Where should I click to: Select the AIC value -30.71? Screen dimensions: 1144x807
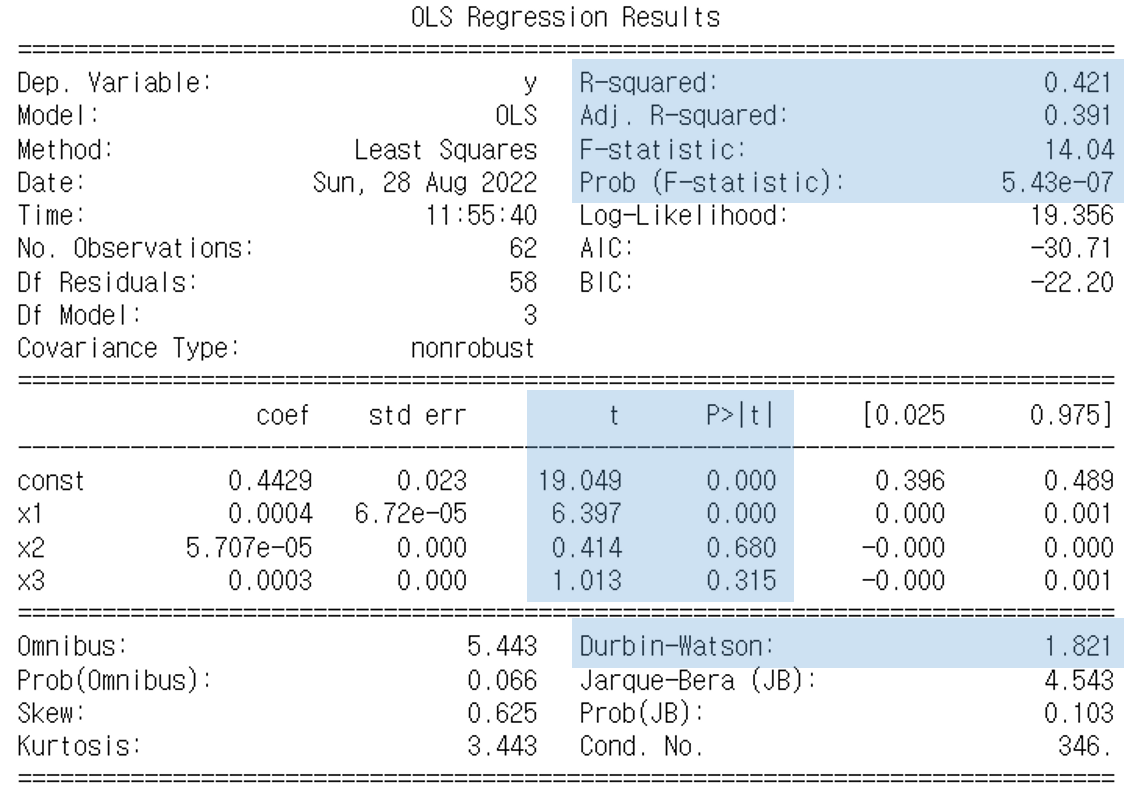pos(1072,248)
